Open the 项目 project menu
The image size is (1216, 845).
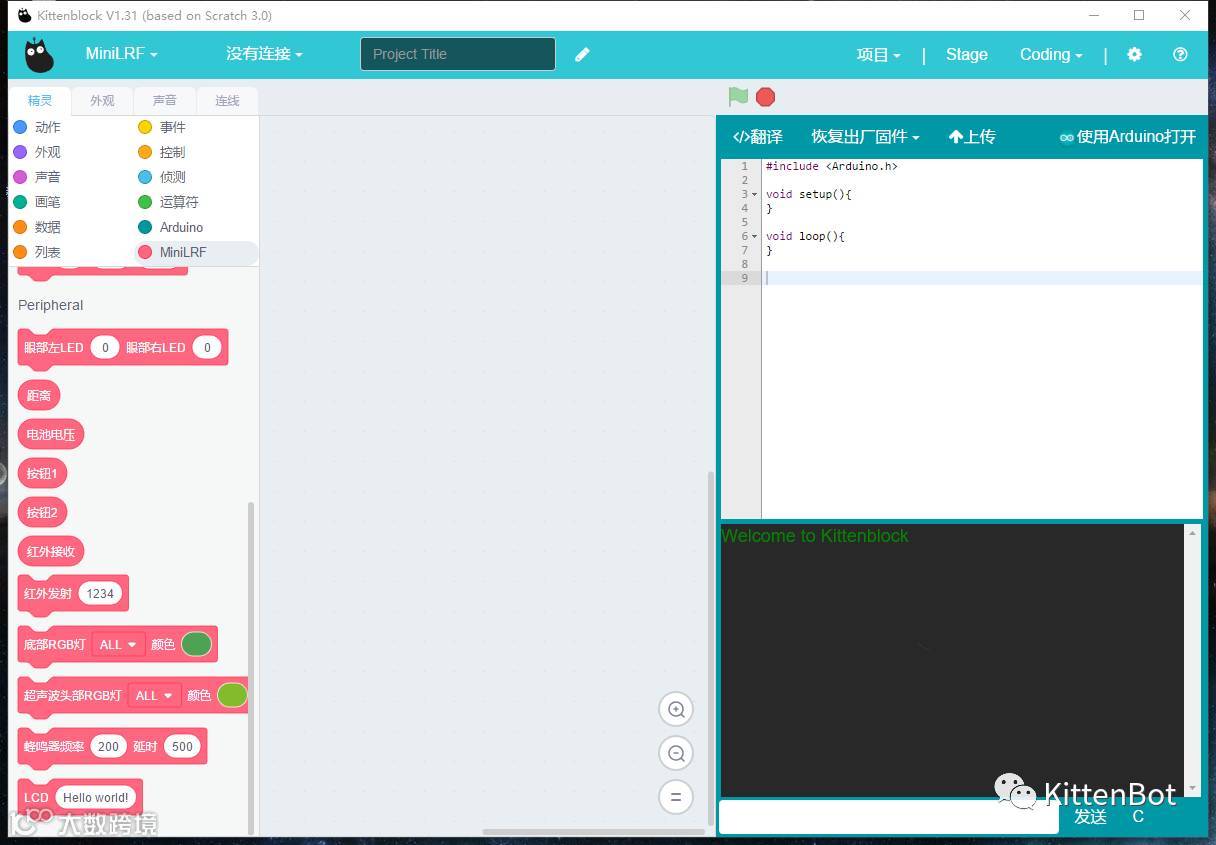[x=879, y=55]
